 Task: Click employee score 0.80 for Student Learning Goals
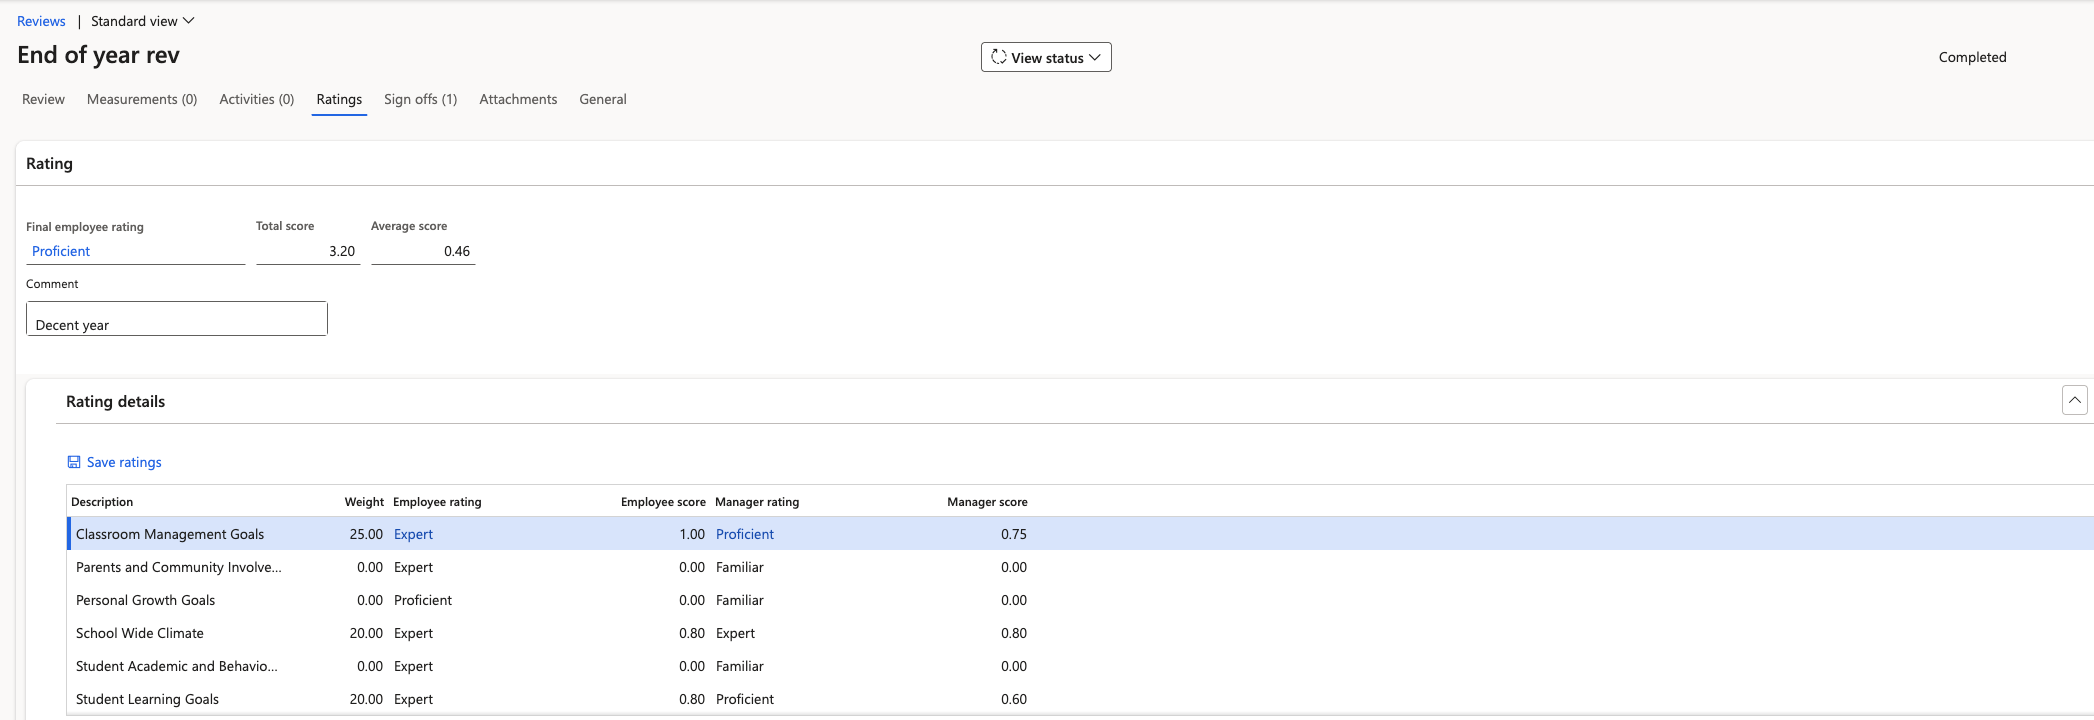(692, 699)
